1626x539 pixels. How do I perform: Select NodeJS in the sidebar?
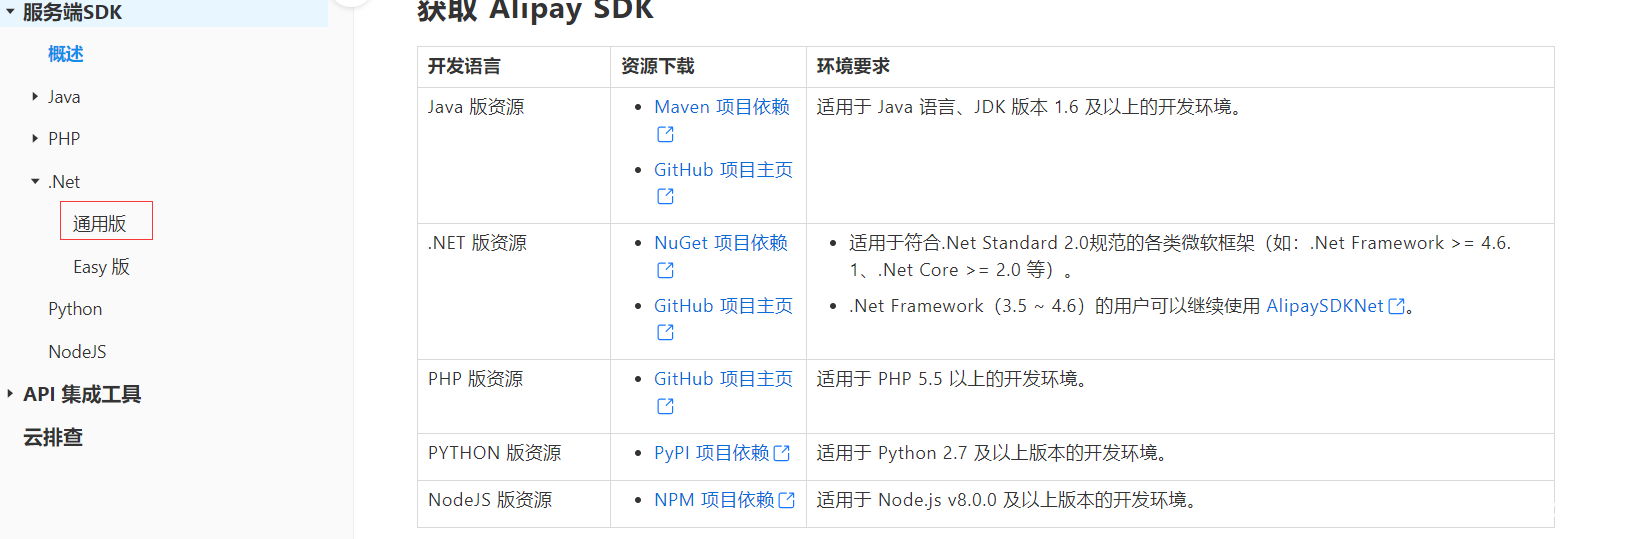[x=77, y=352]
